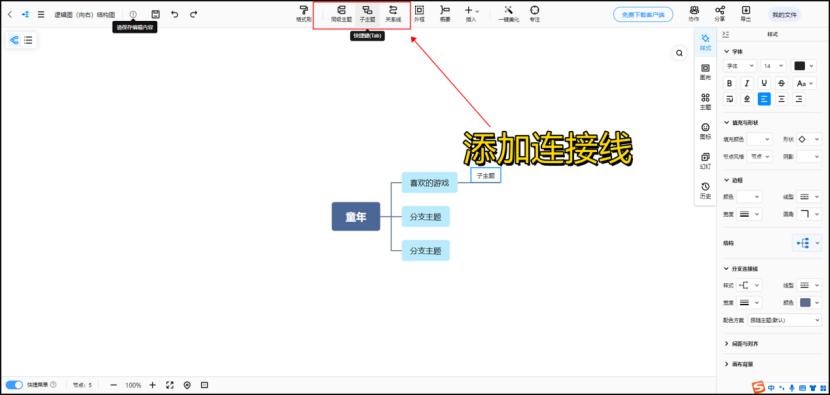Open the structure (结构) layout dropdown

coord(807,243)
